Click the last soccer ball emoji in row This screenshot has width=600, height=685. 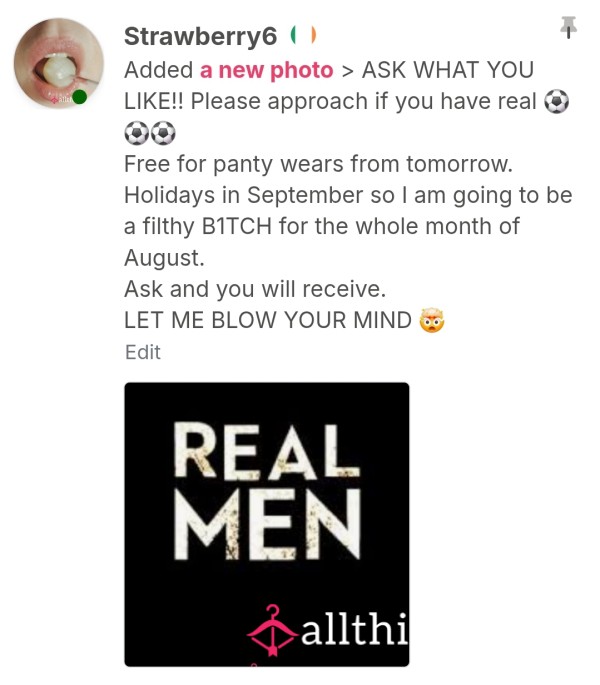(x=163, y=133)
